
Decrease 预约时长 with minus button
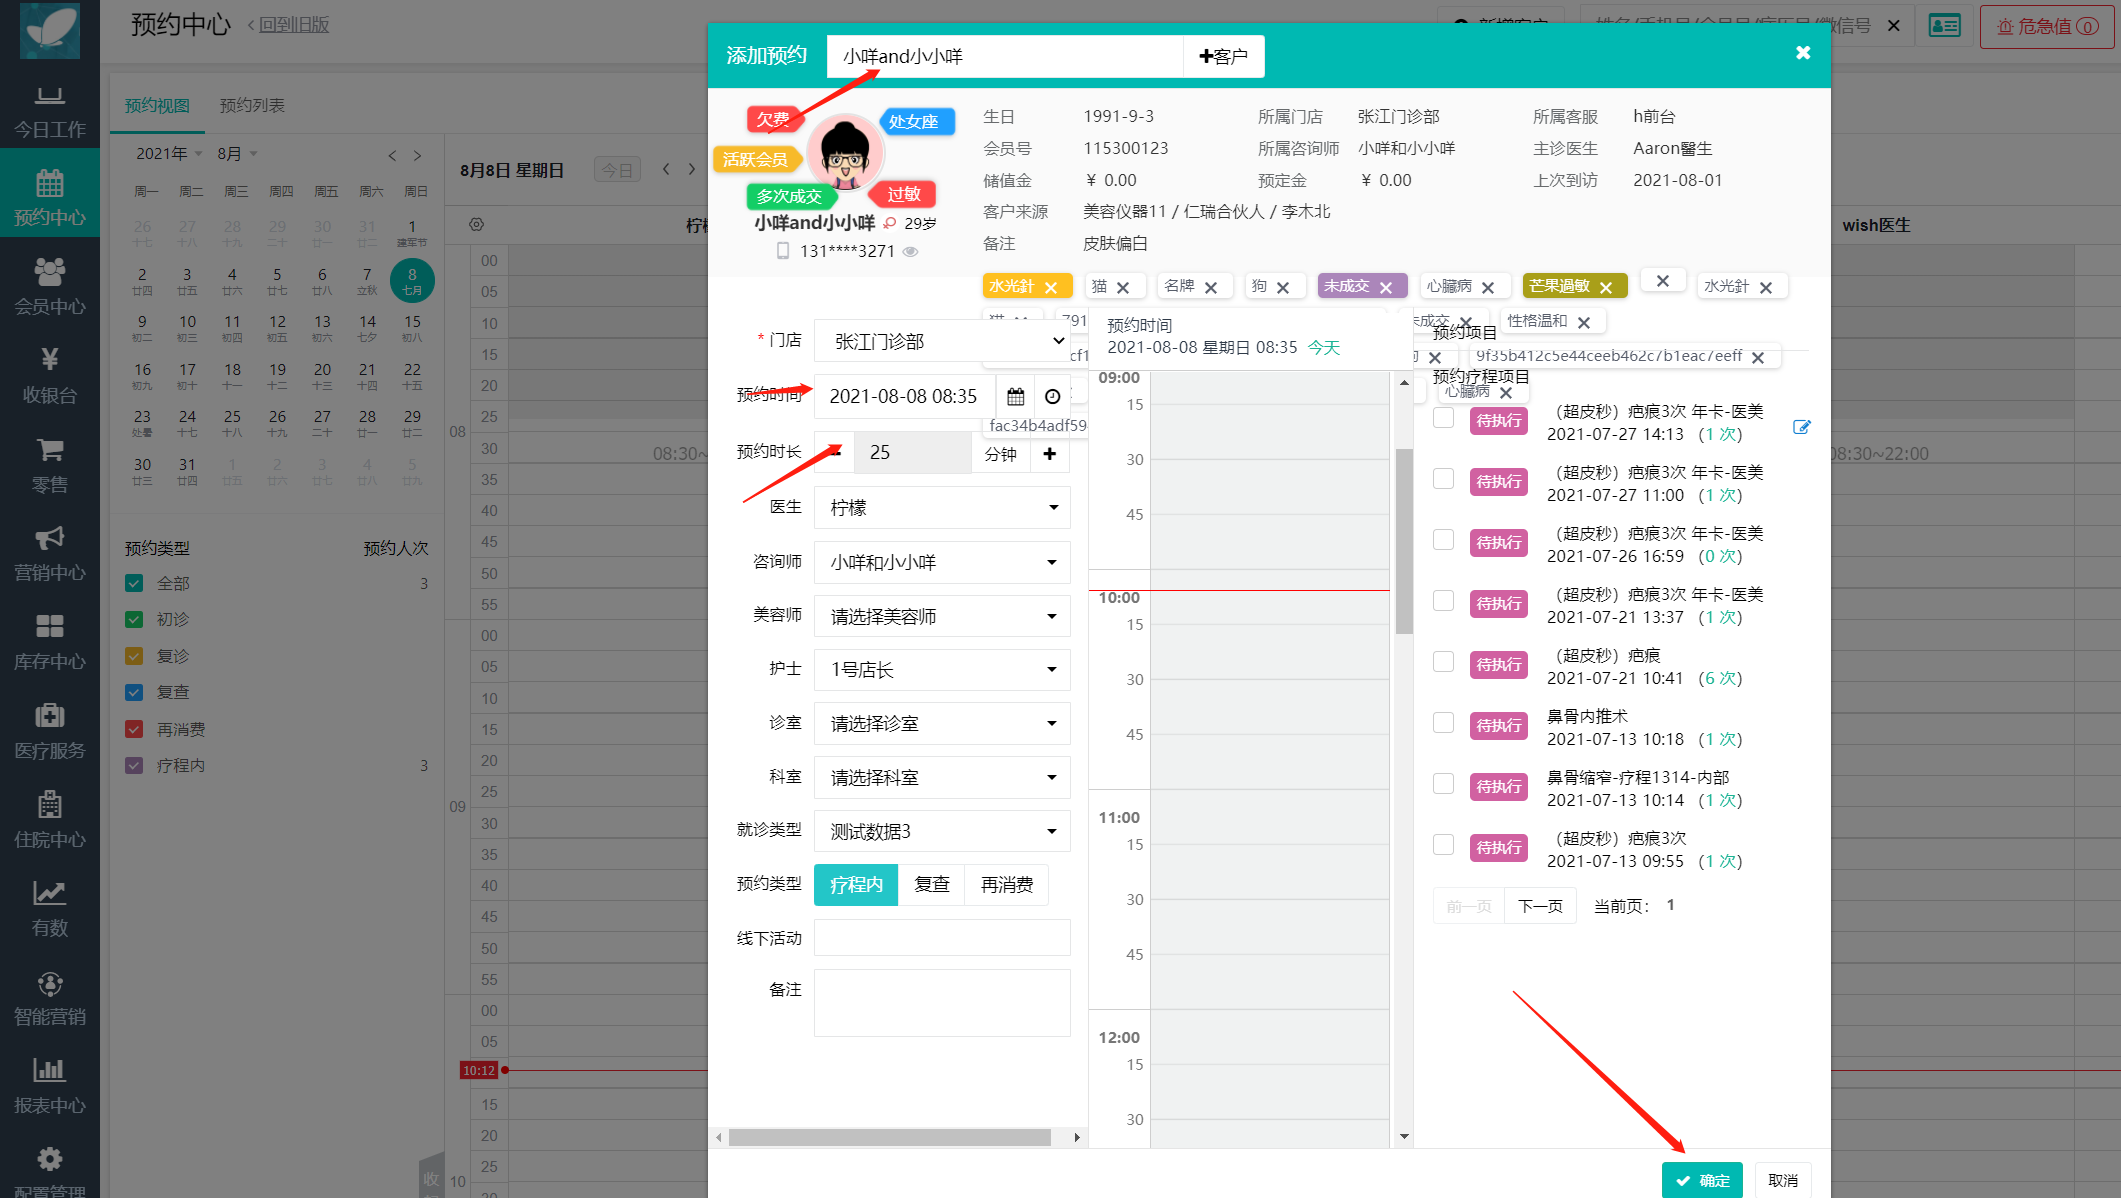835,453
